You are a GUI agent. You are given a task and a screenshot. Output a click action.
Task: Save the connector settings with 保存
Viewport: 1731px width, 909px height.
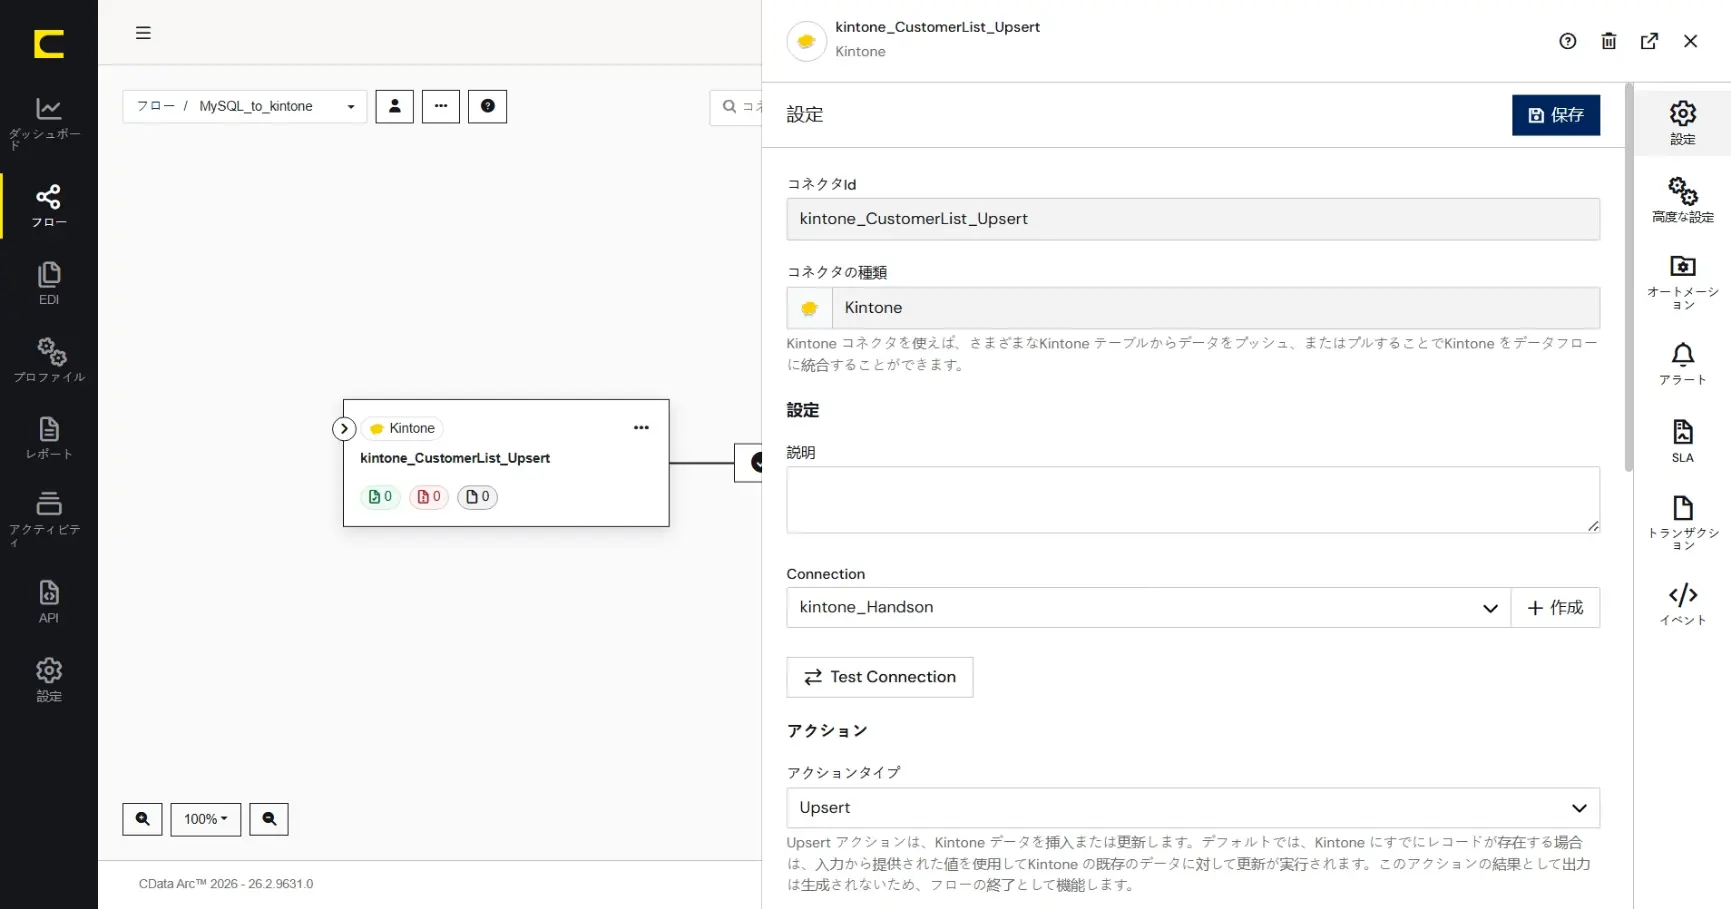(x=1555, y=115)
